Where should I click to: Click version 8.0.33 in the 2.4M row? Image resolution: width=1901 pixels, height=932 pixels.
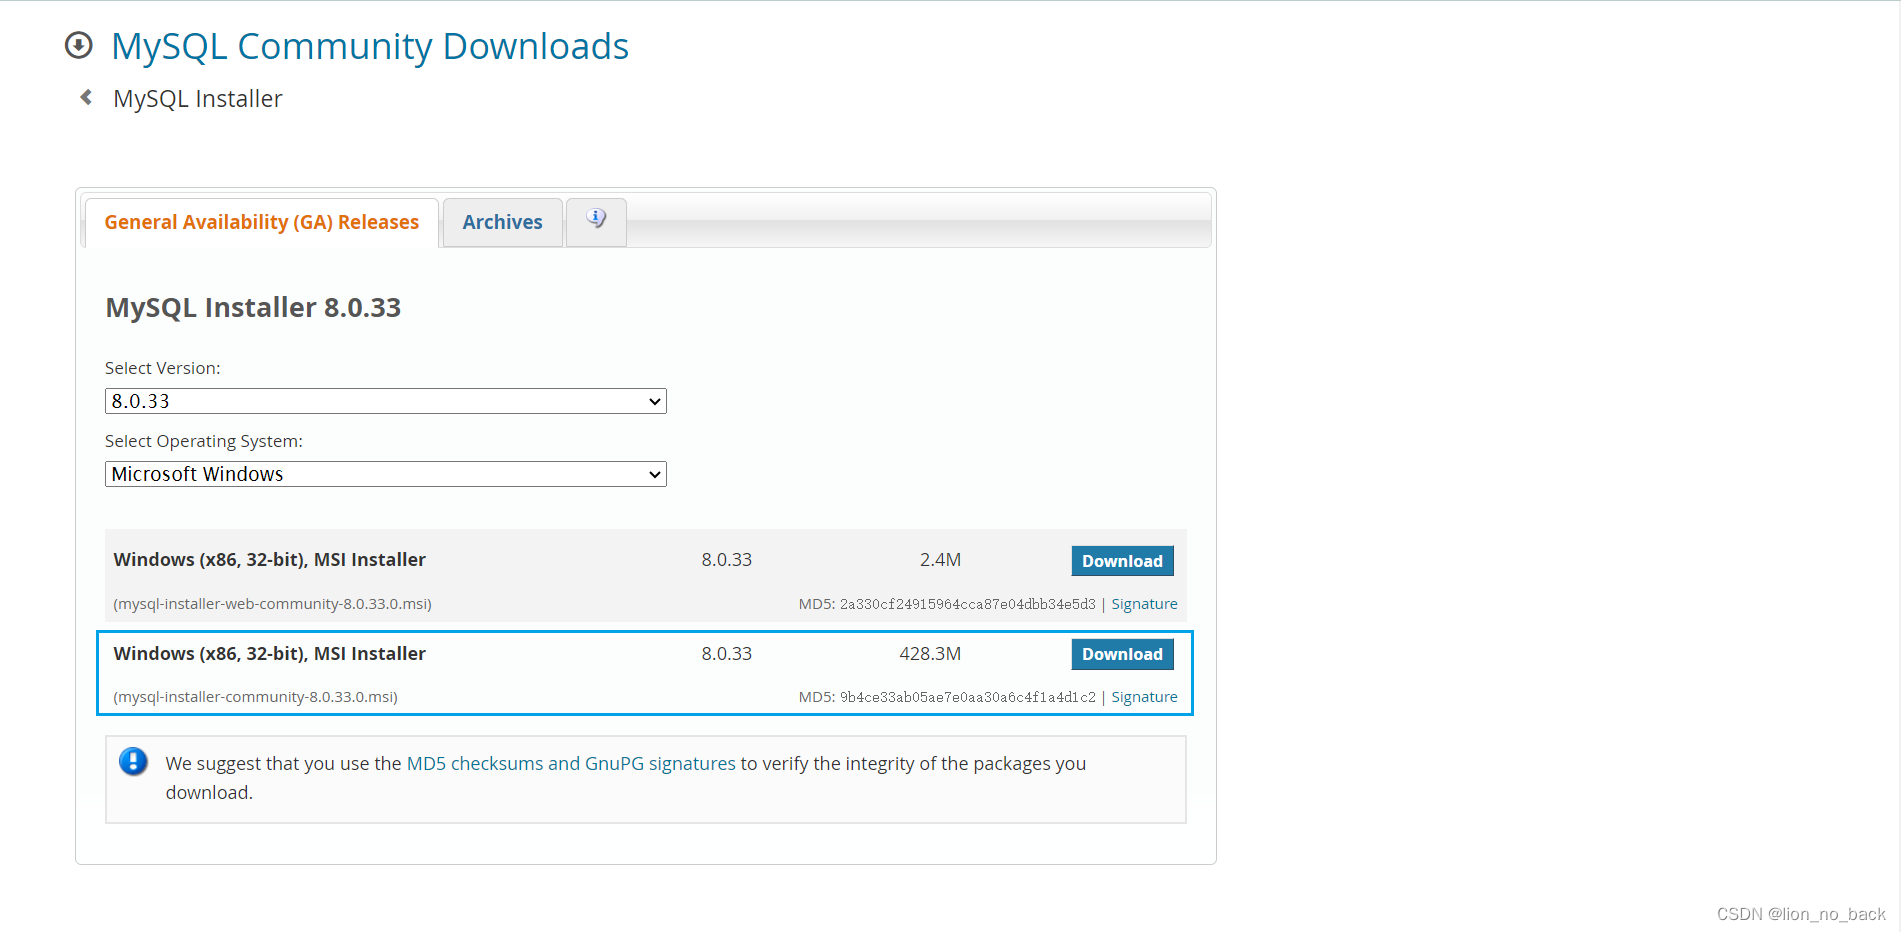[727, 560]
